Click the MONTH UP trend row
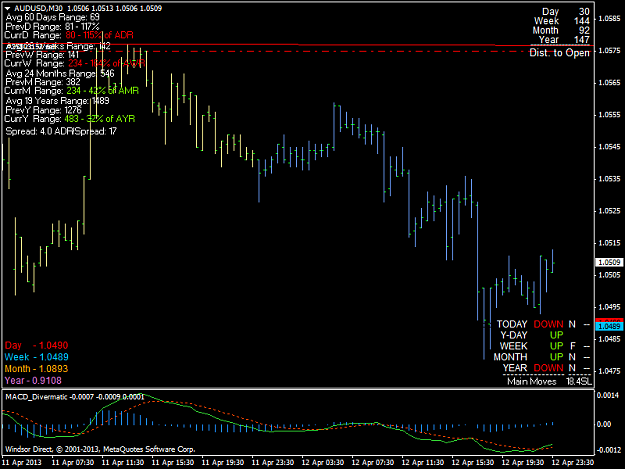This screenshot has width=625, height=469. pos(542,357)
